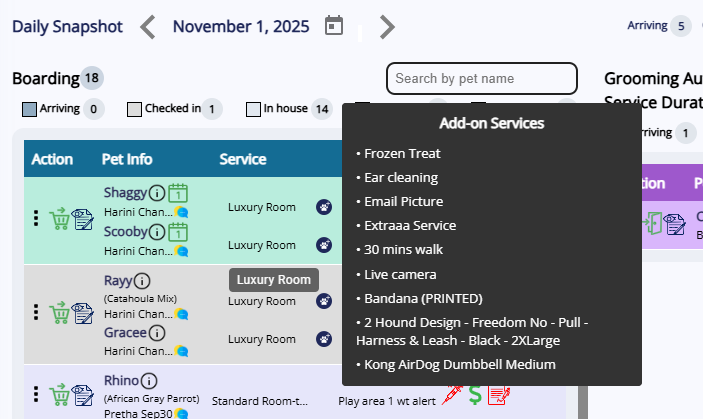Toggle the Checked in filter checkbox
703x419 pixels.
pyautogui.click(x=134, y=109)
